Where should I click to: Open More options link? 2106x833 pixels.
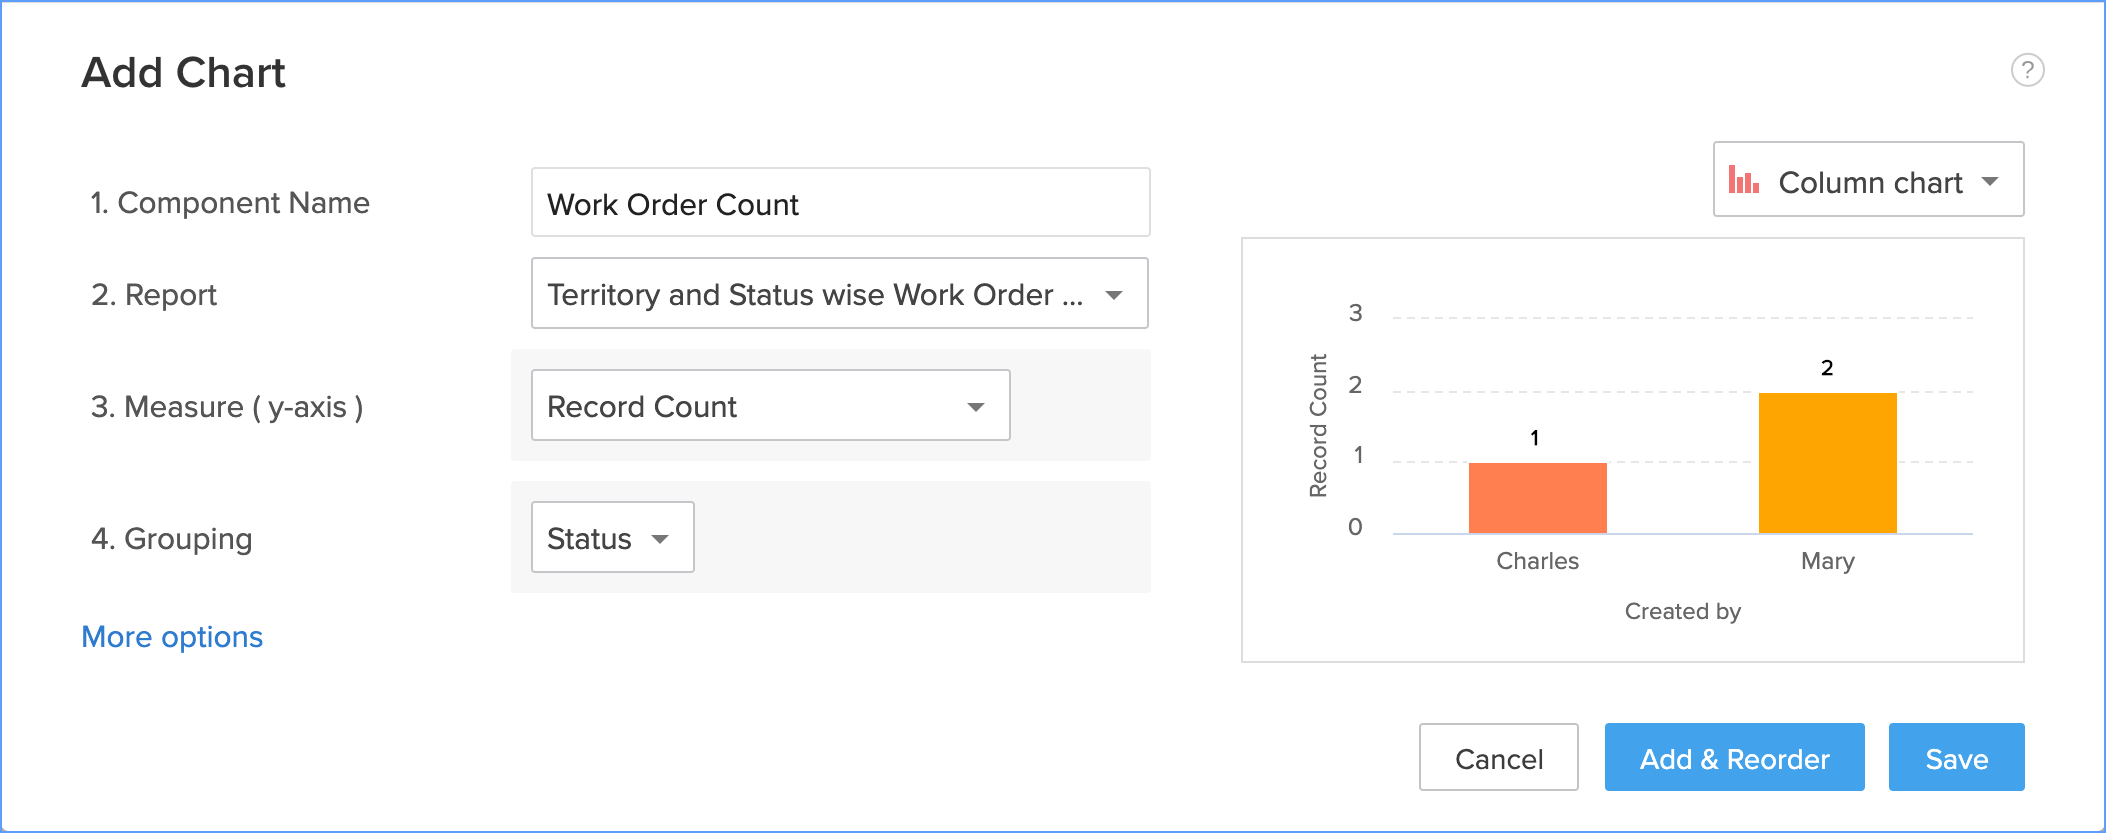[172, 637]
